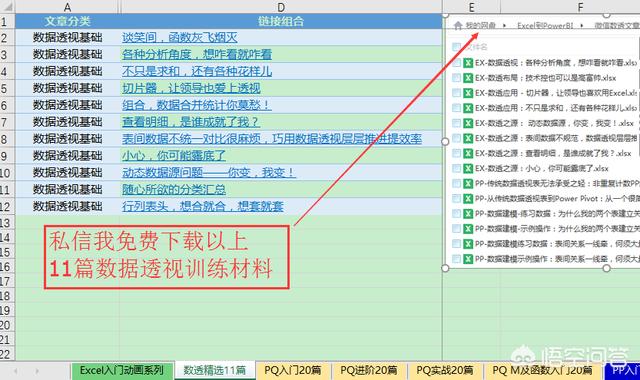Select the 数透精选11篇 sheet tab
Screen dimensions: 640x380
[215, 371]
